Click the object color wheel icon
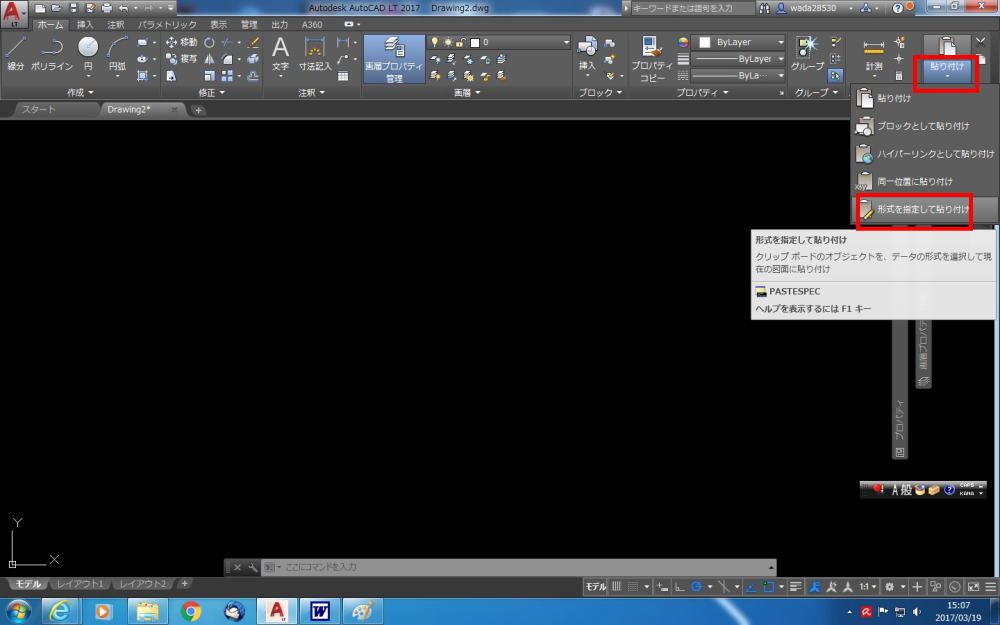The height and width of the screenshot is (625, 1000). (683, 42)
